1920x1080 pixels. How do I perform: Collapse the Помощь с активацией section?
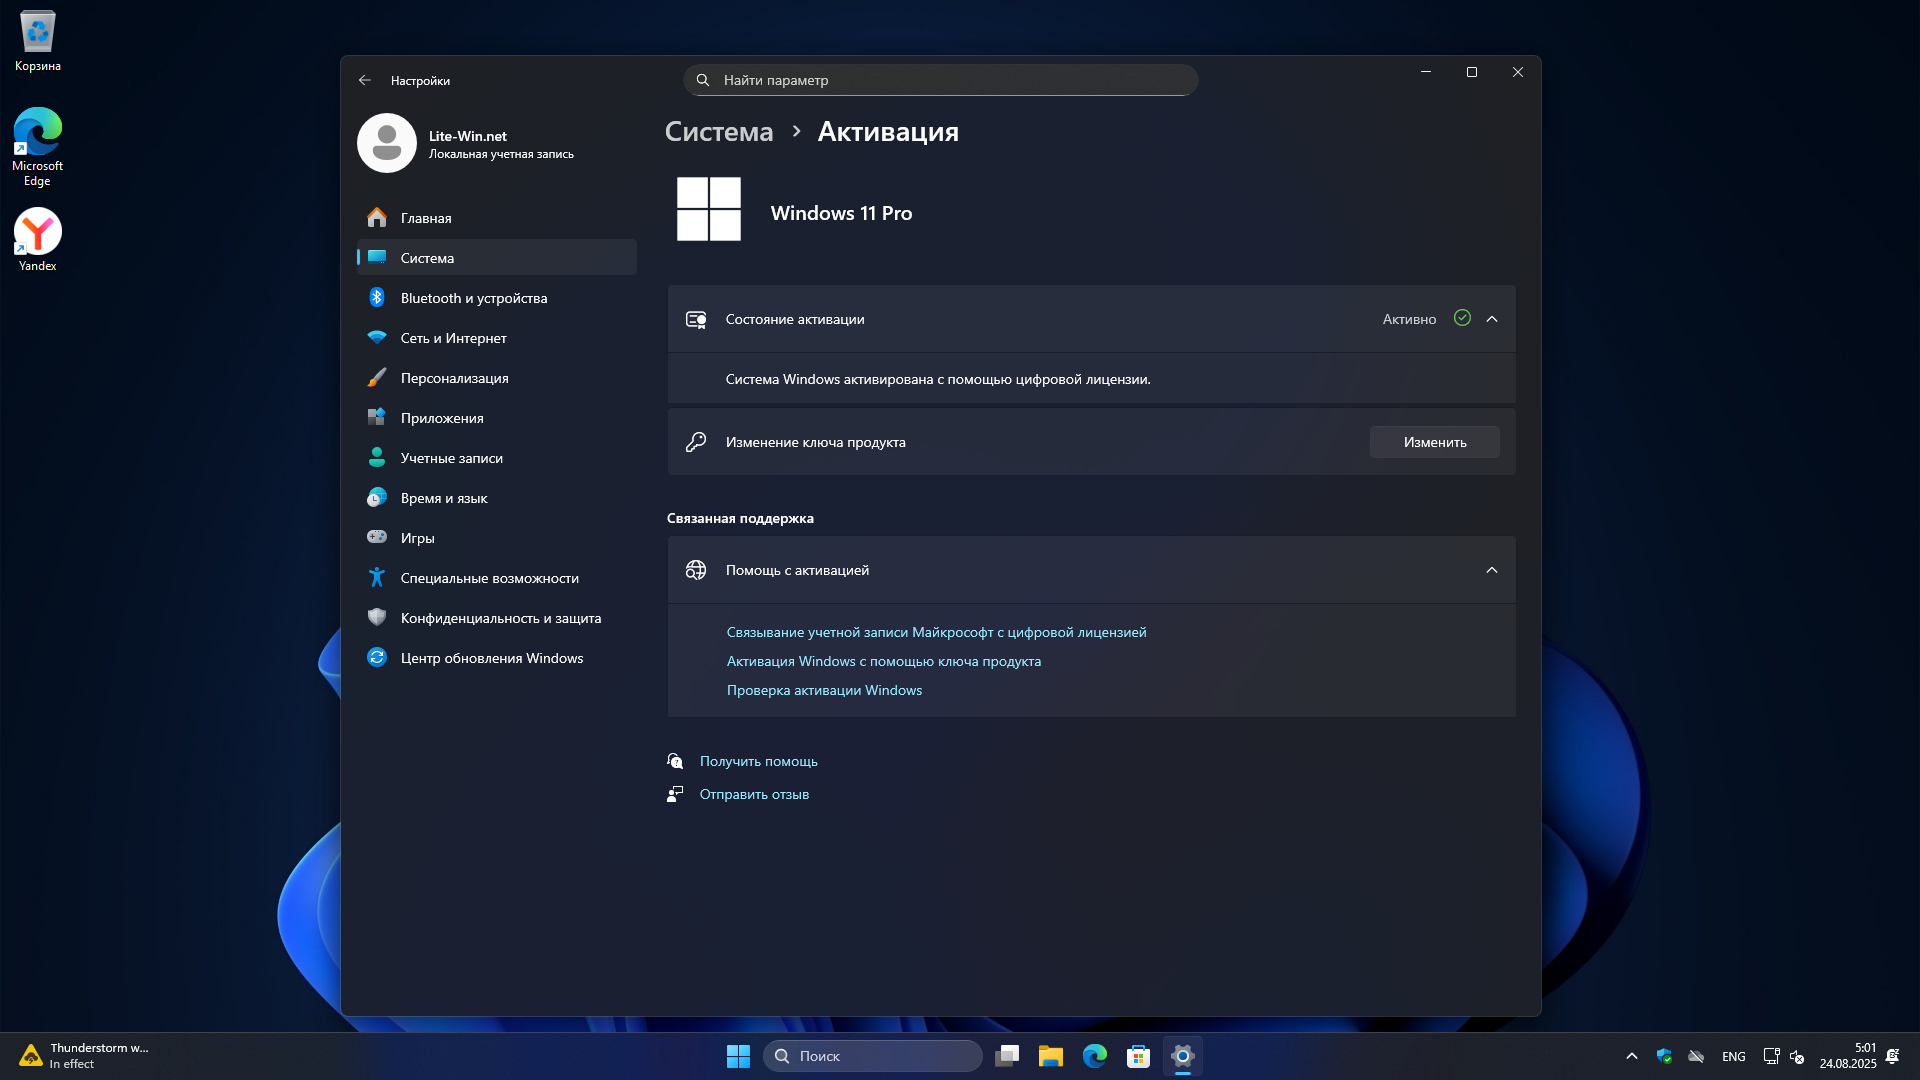pos(1491,570)
